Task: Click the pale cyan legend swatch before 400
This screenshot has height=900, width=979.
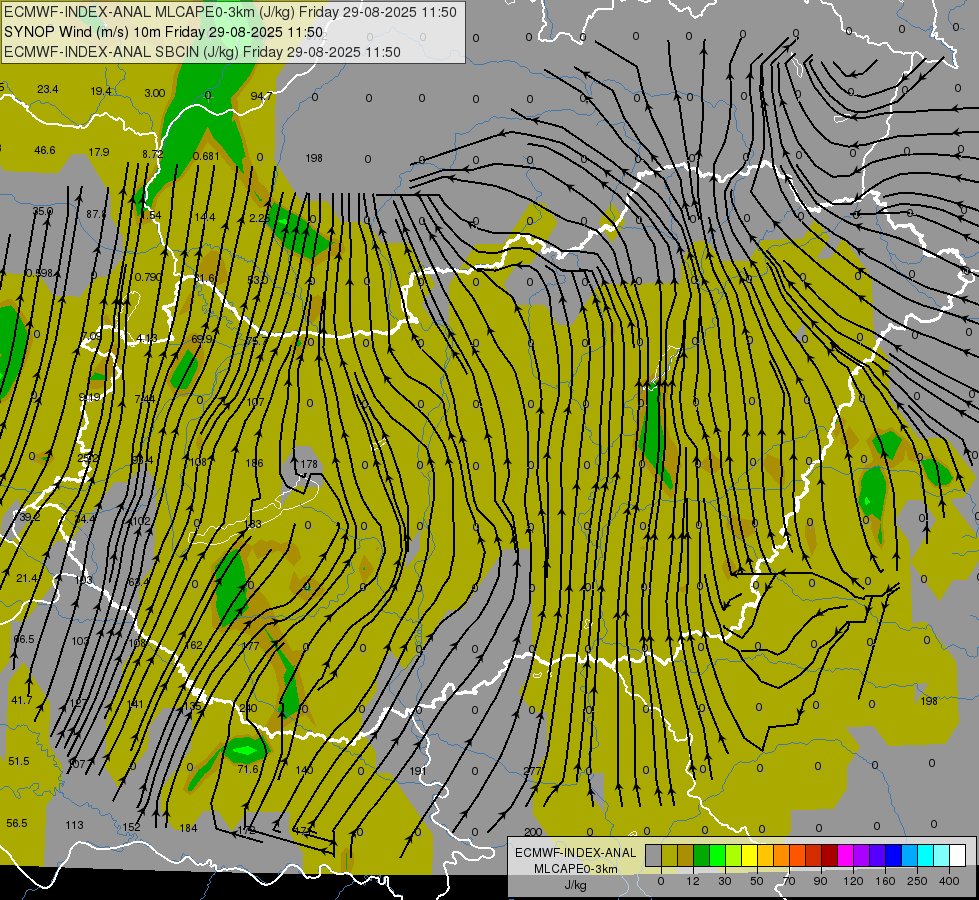Action: click(x=941, y=856)
